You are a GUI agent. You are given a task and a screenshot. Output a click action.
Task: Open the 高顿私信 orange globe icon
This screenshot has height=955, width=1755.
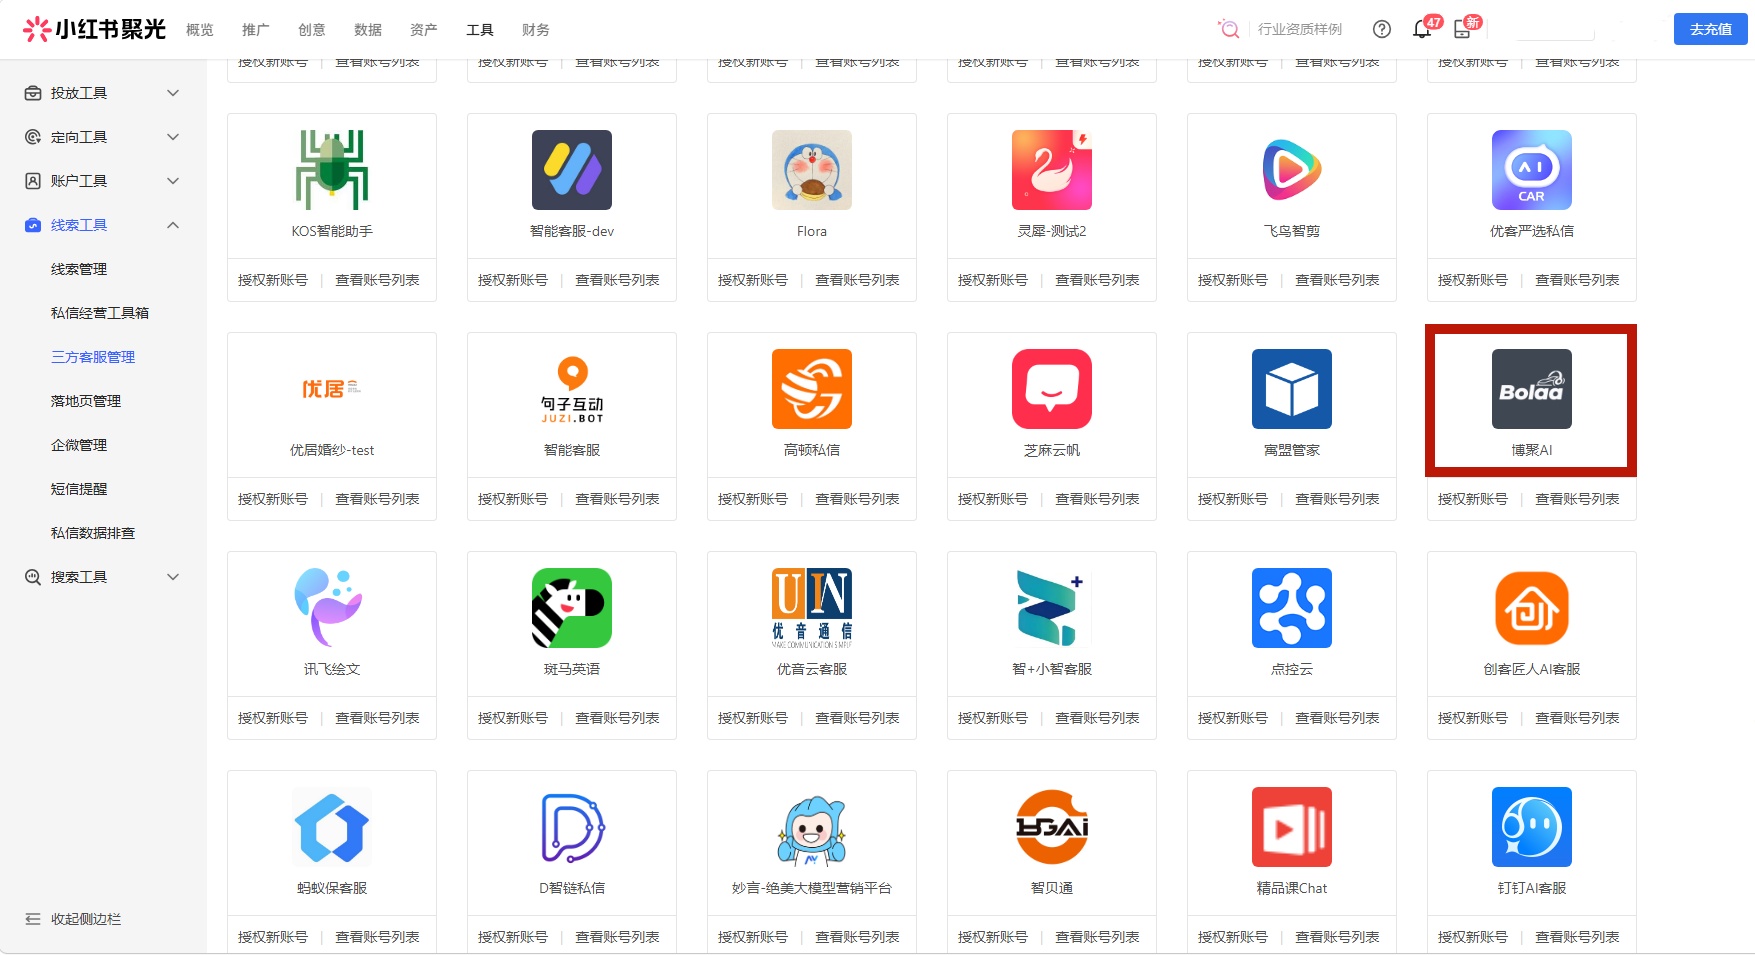tap(812, 389)
